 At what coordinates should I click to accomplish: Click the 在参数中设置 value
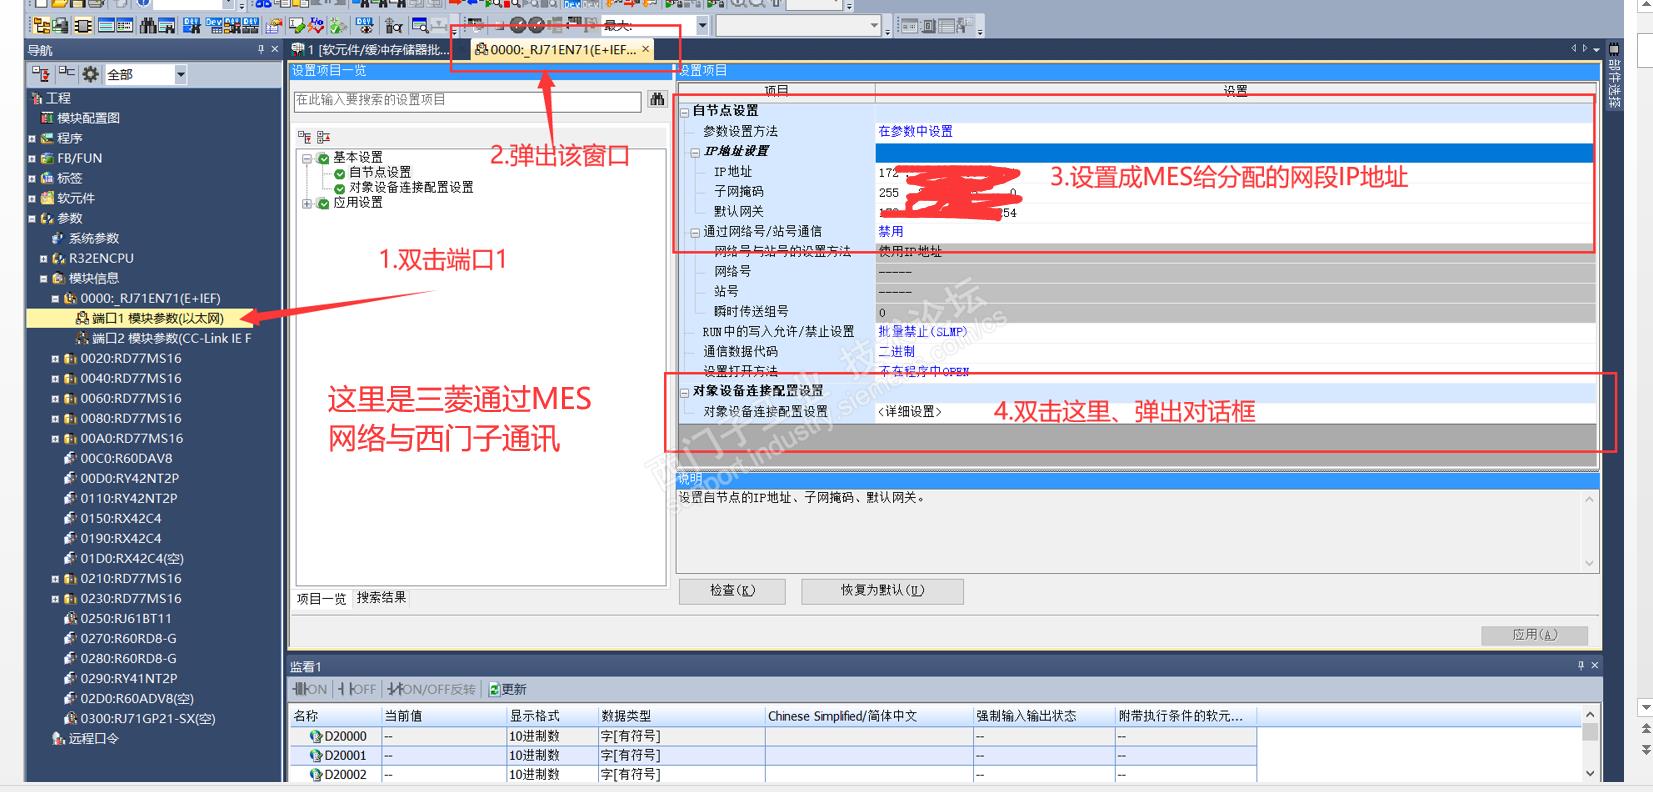point(915,131)
